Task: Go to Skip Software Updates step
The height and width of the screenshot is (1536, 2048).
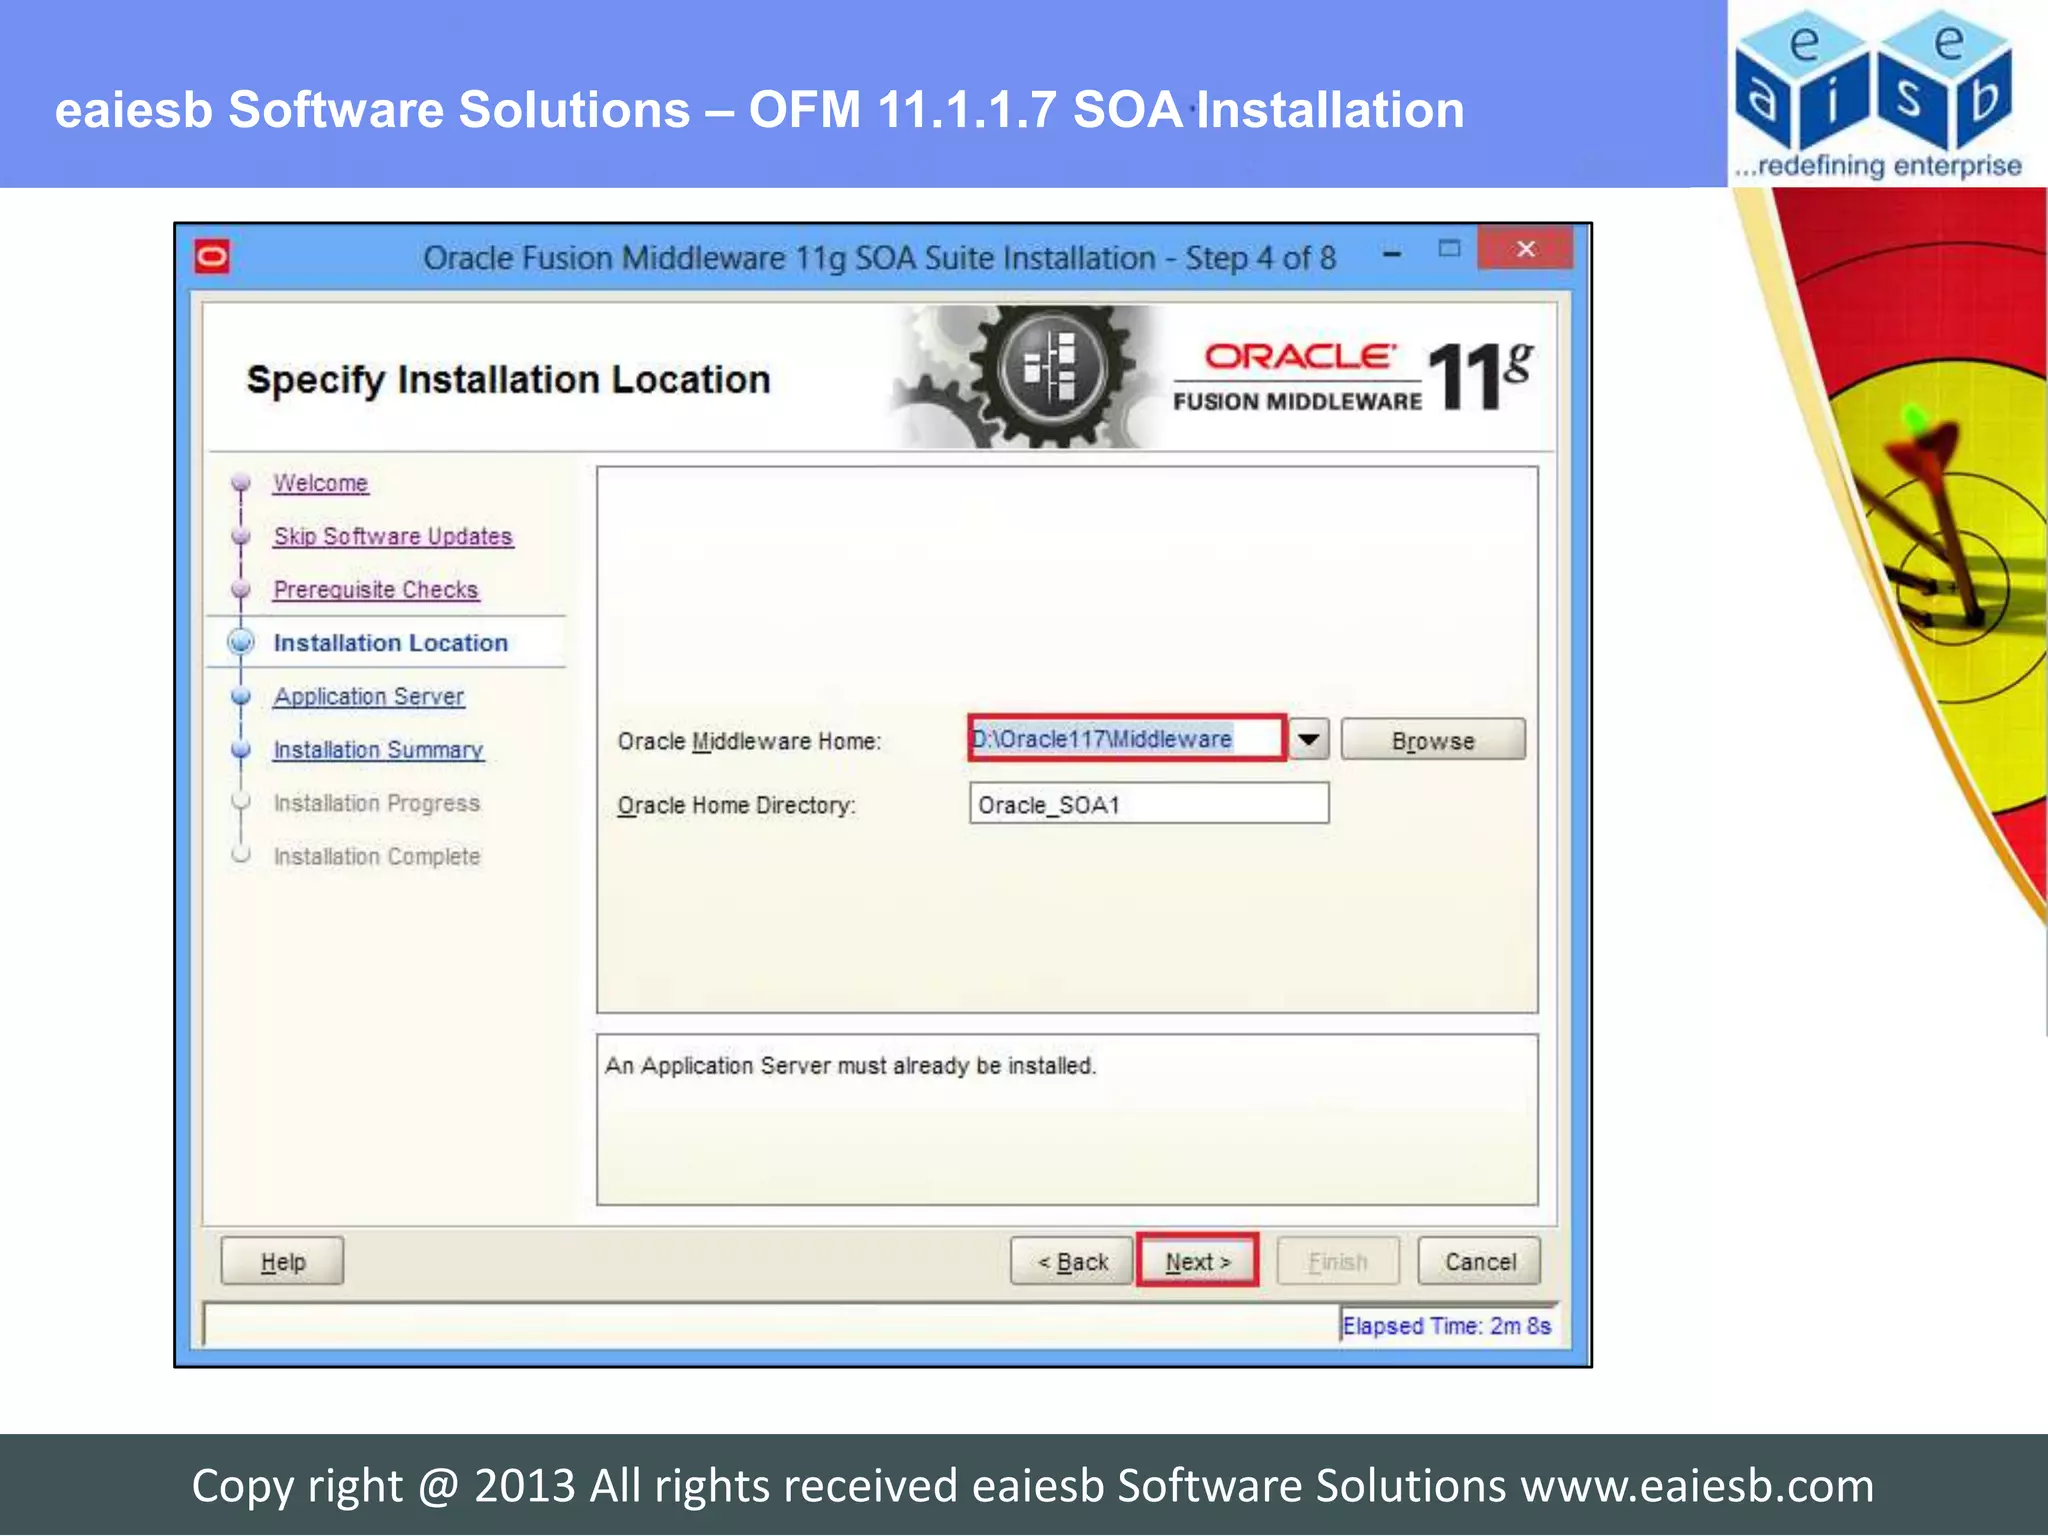Action: tap(393, 536)
